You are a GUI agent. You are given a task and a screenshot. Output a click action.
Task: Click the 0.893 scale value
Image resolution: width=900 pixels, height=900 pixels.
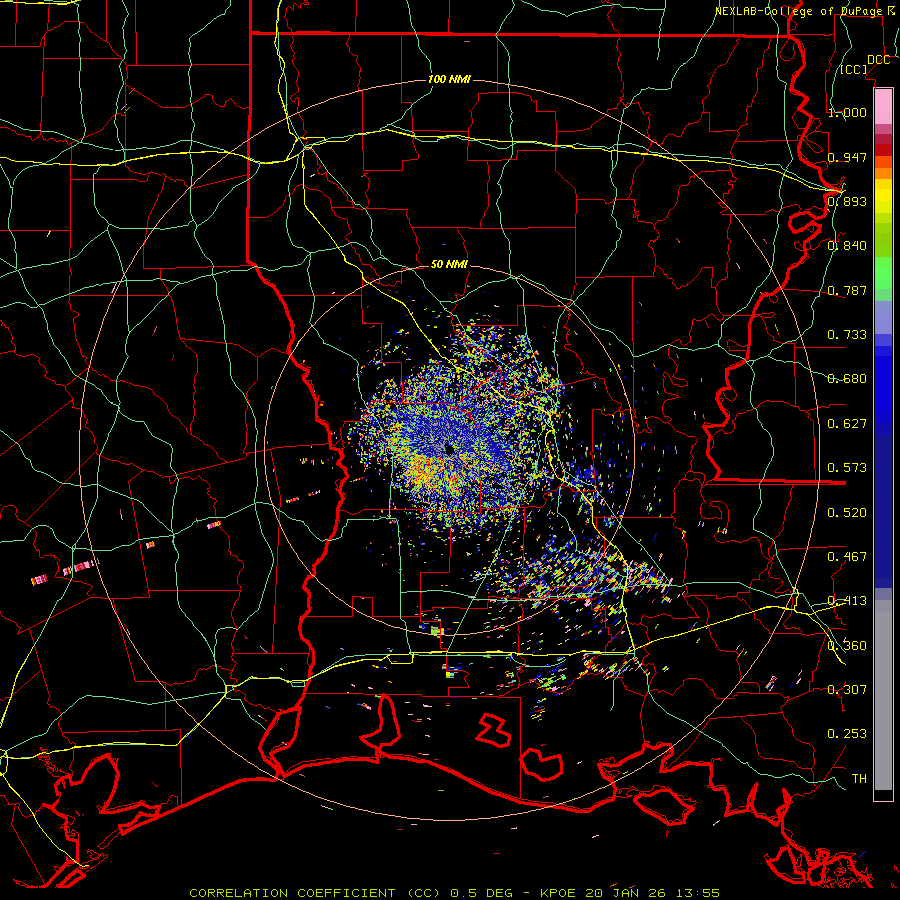[847, 201]
